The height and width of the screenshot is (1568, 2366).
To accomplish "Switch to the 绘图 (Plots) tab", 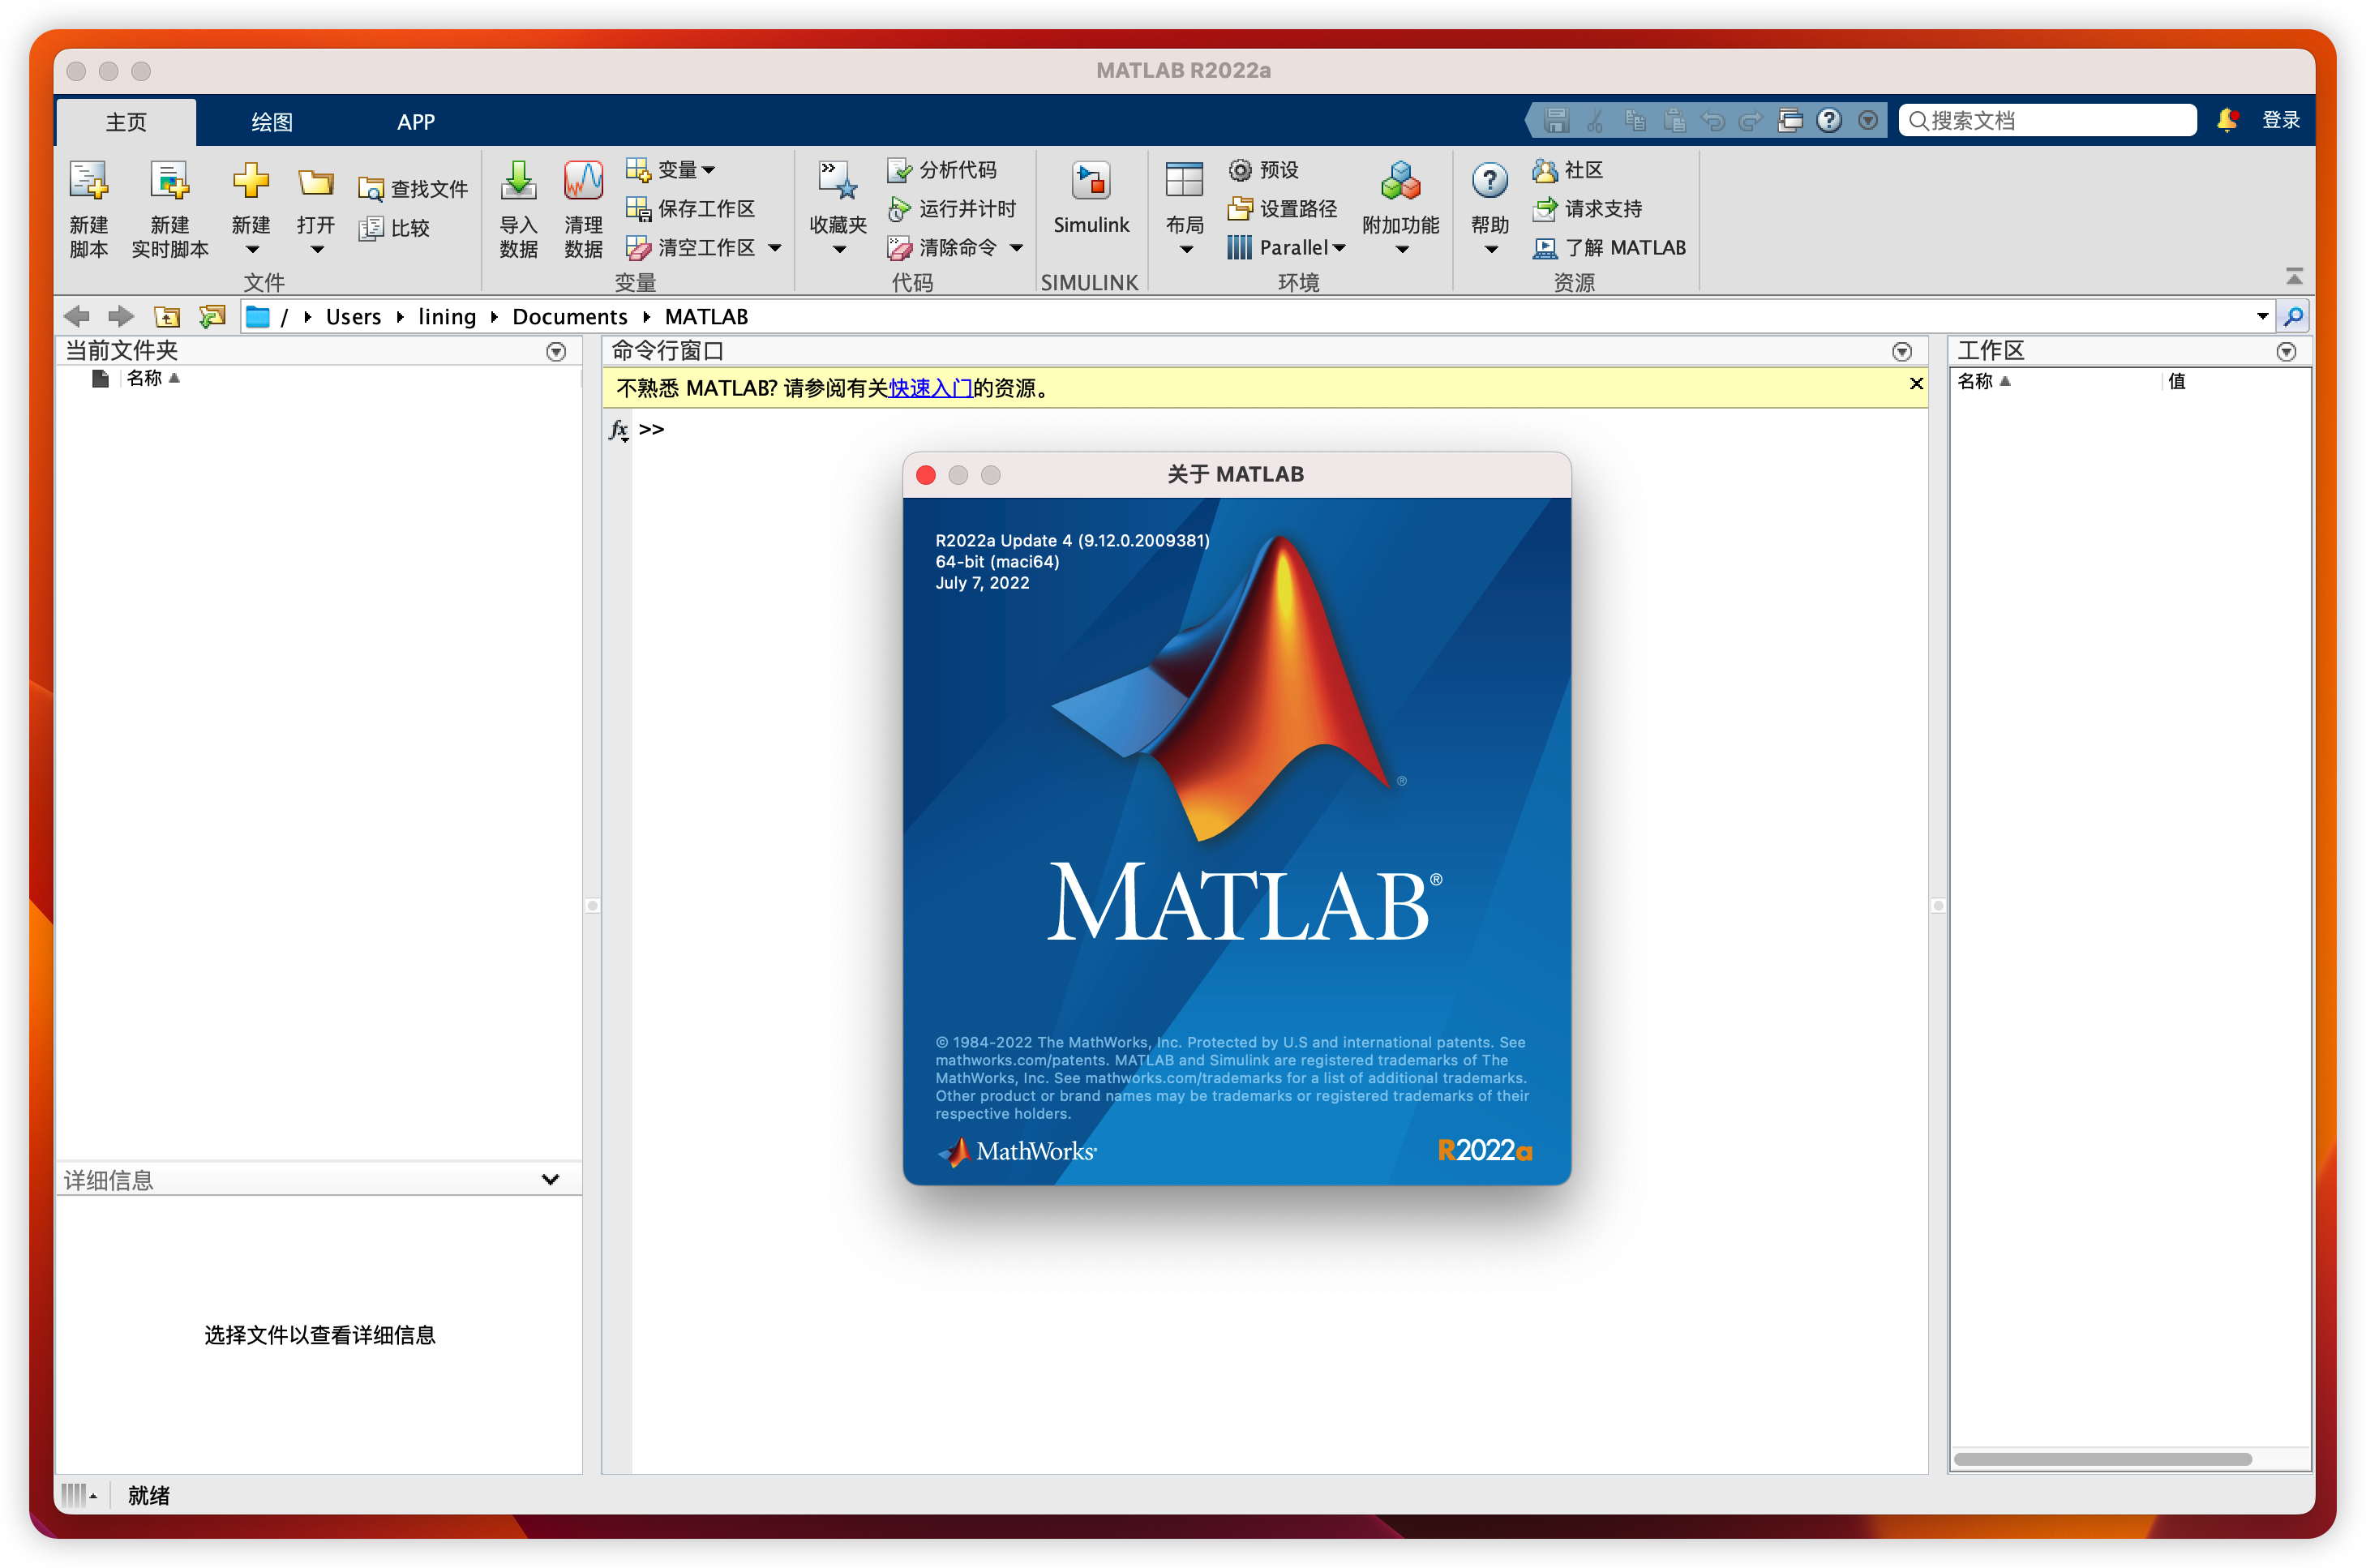I will pyautogui.click(x=271, y=122).
